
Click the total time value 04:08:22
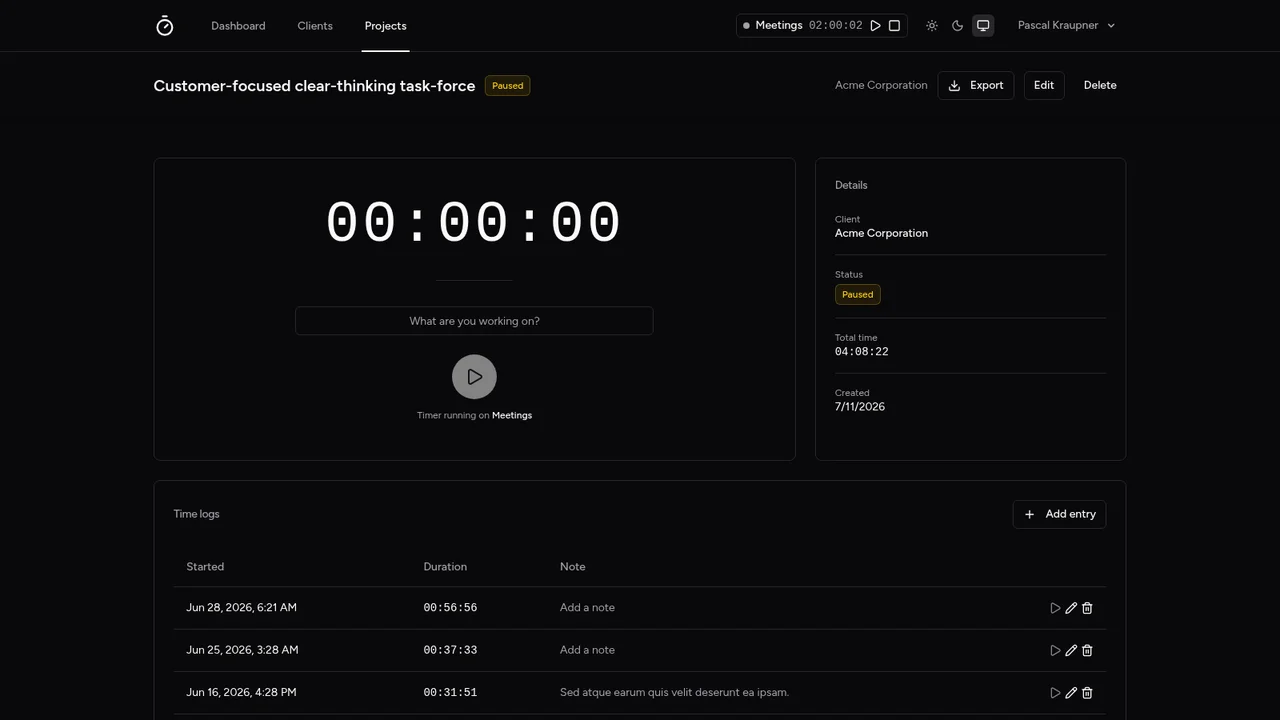tap(862, 352)
